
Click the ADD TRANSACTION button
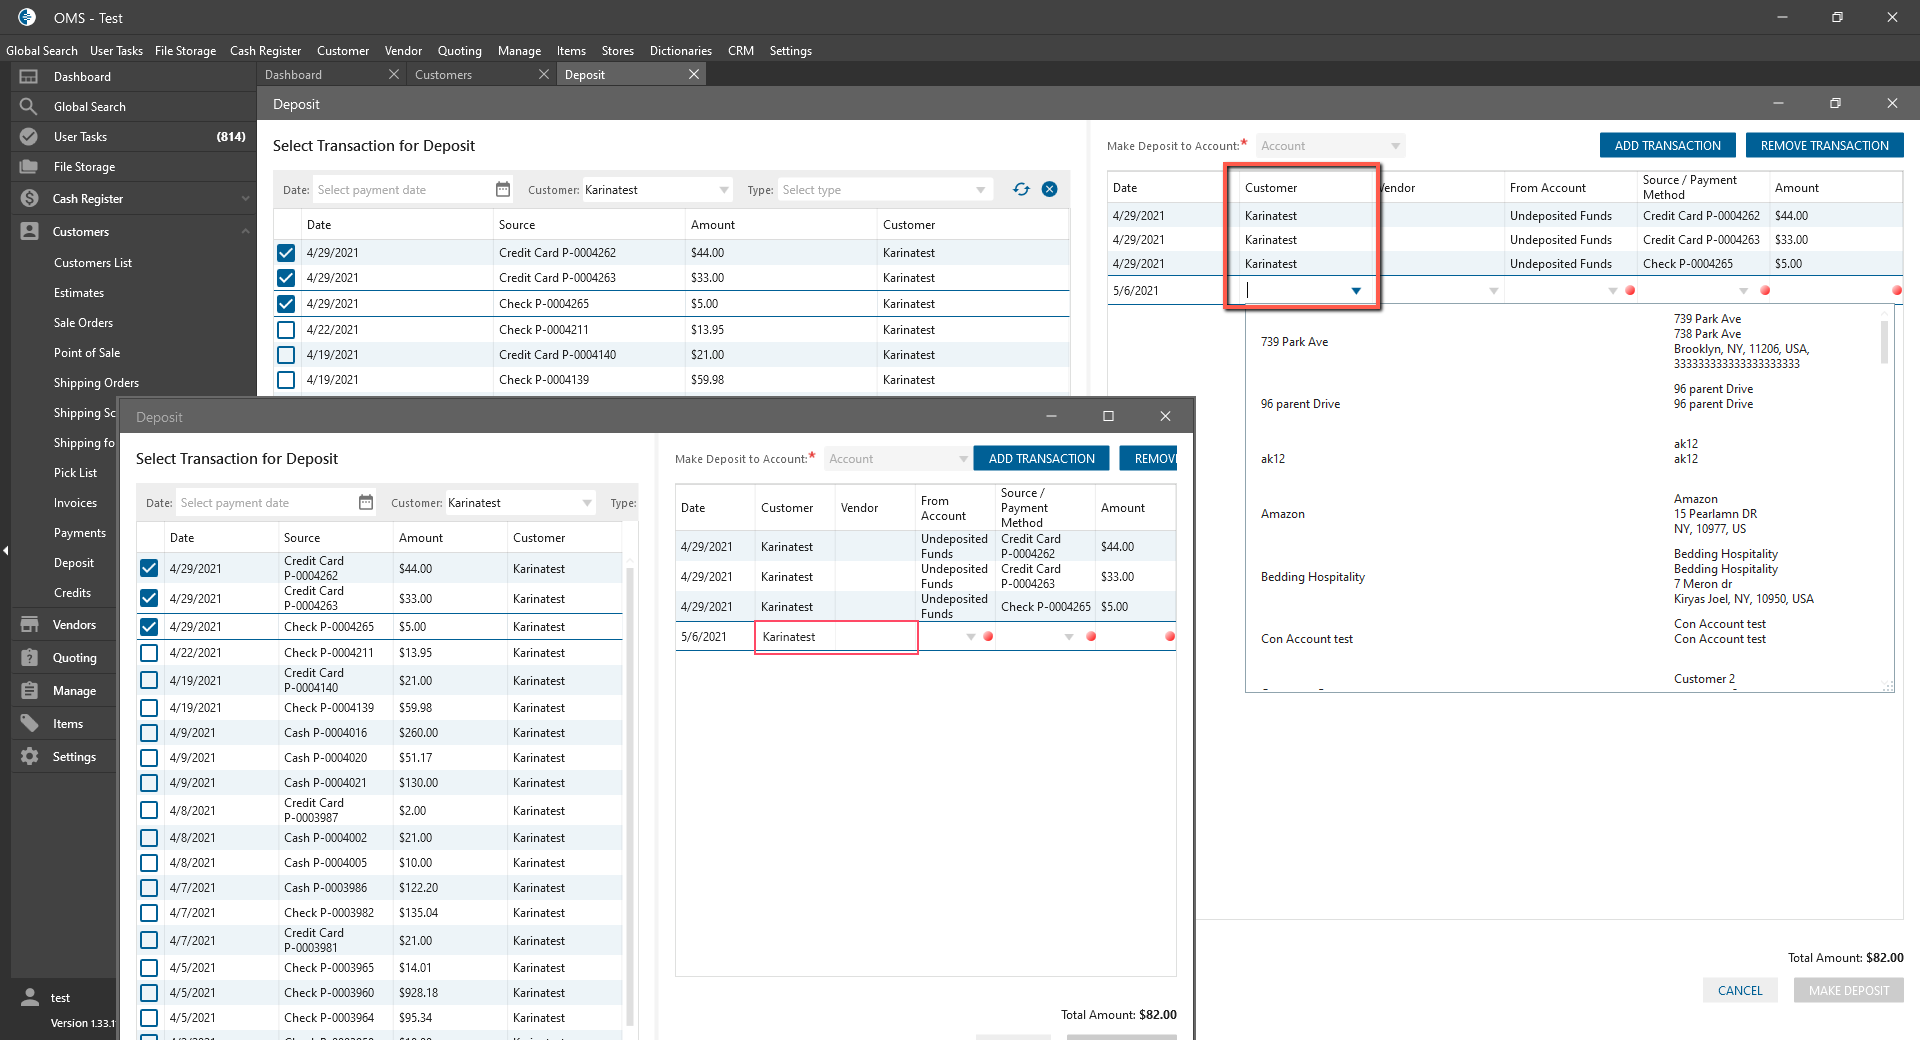click(1667, 146)
